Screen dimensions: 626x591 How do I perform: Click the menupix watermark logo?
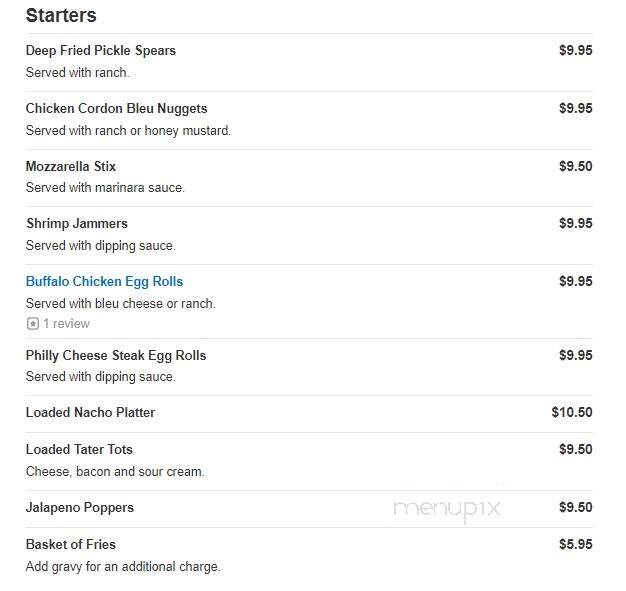coord(447,509)
